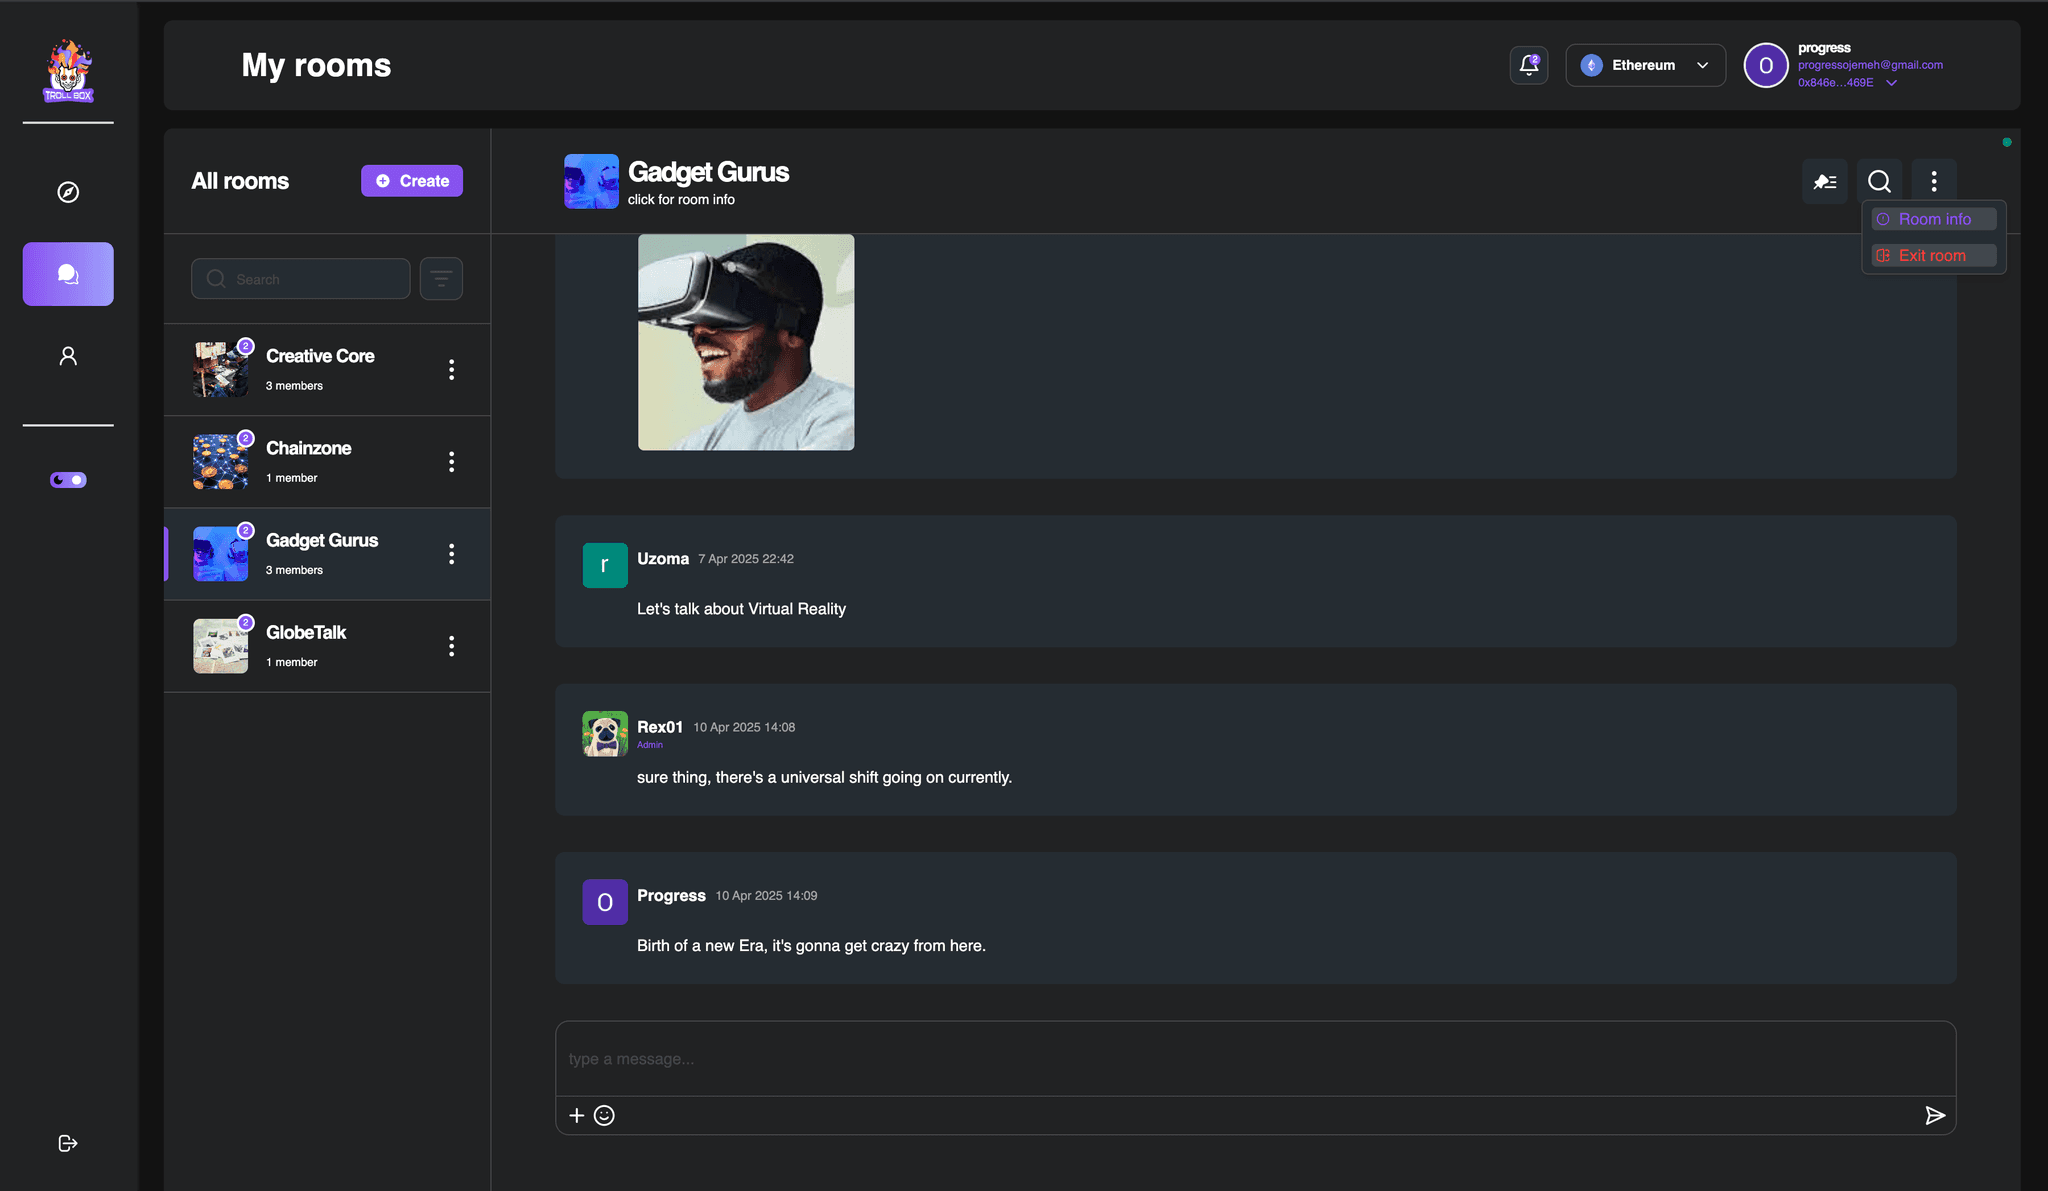The width and height of the screenshot is (2048, 1191).
Task: Open Creative Core room options menu
Action: [451, 370]
